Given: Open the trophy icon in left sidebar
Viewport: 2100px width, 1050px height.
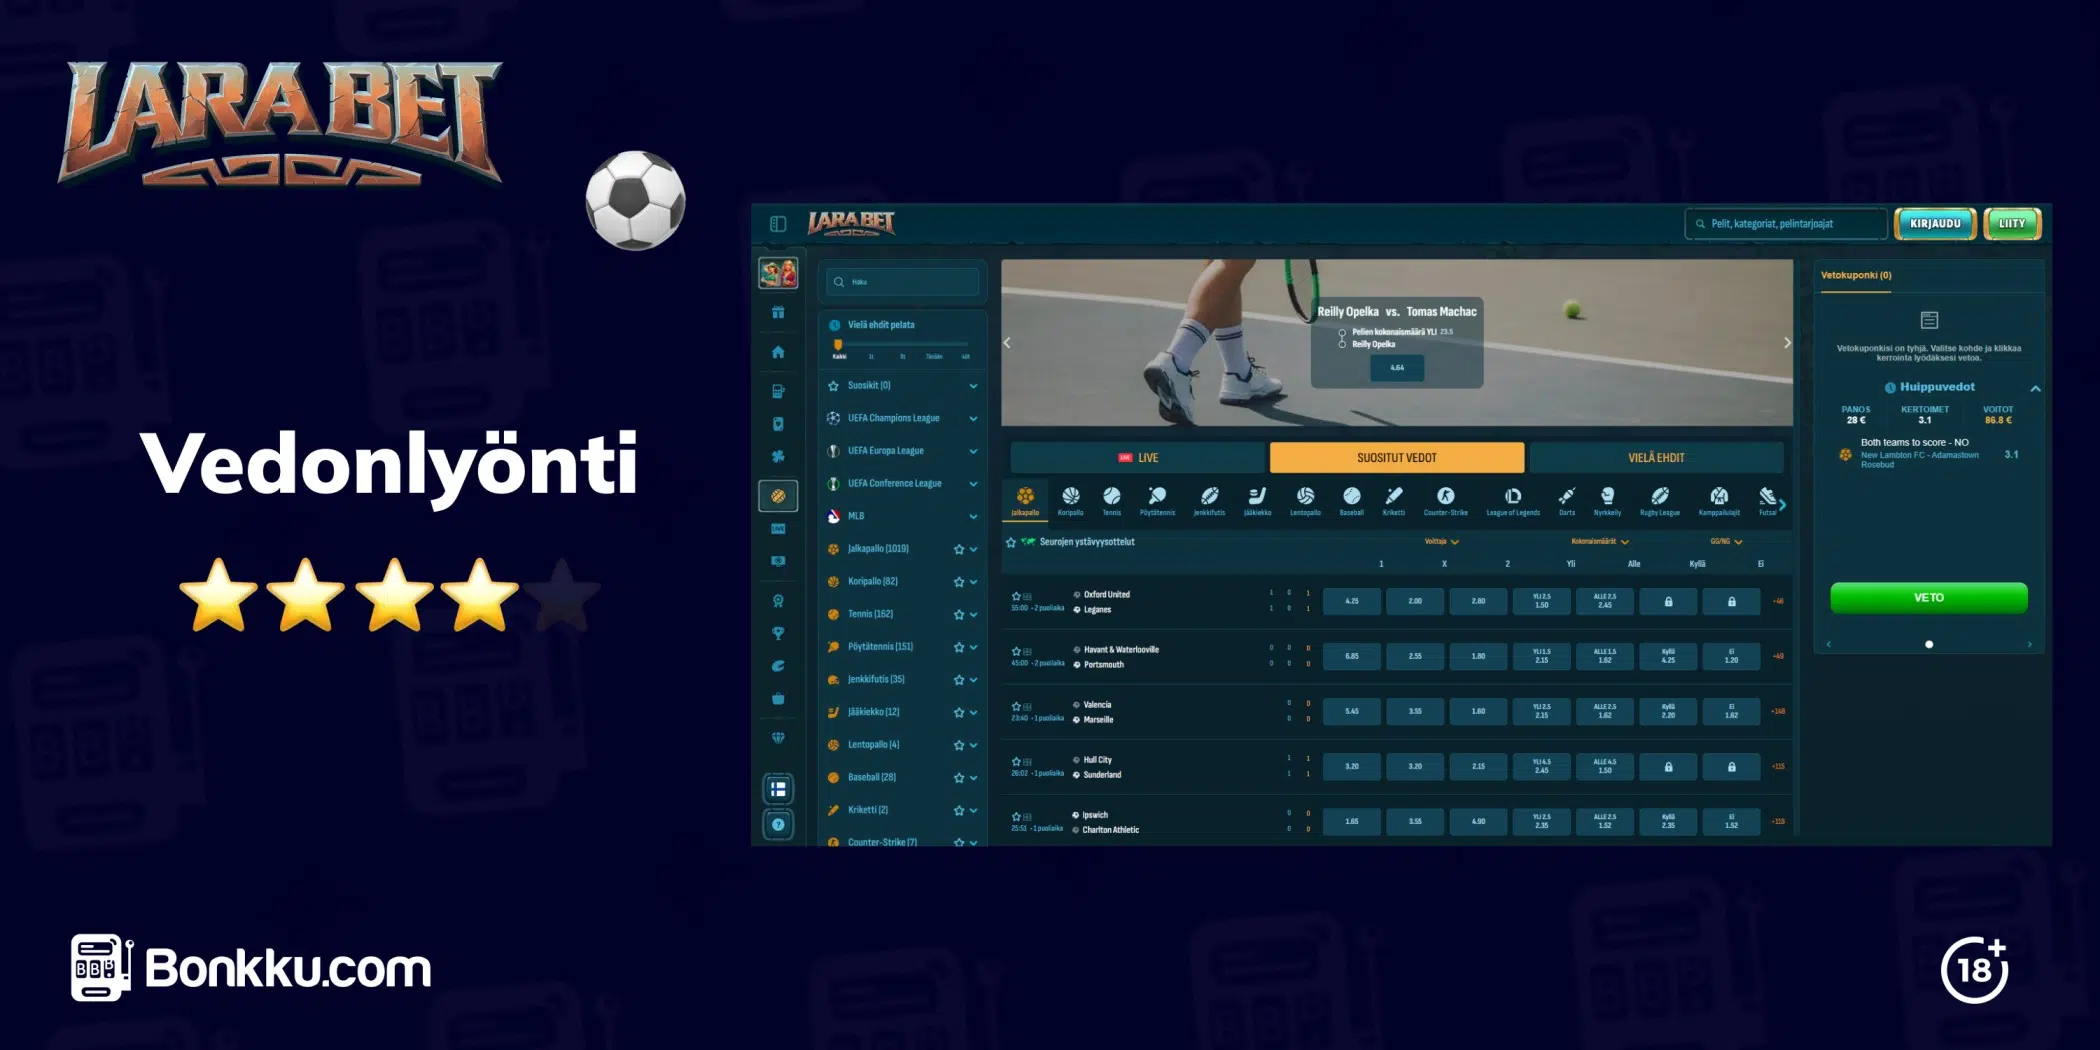Looking at the screenshot, I should click(x=778, y=633).
